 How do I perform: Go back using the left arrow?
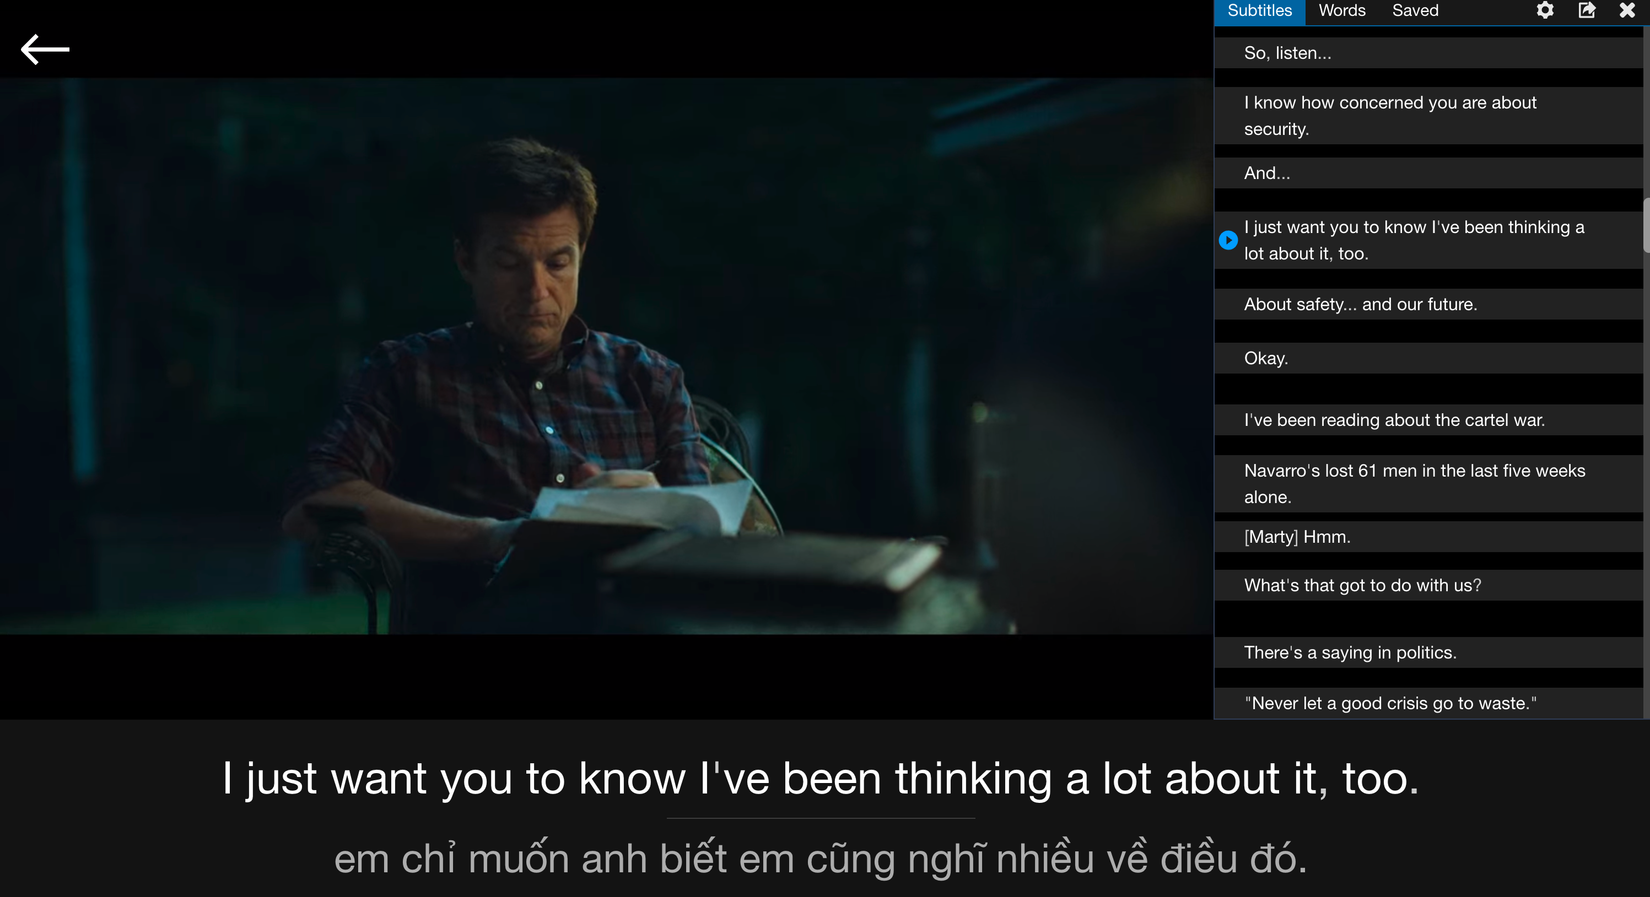point(45,49)
